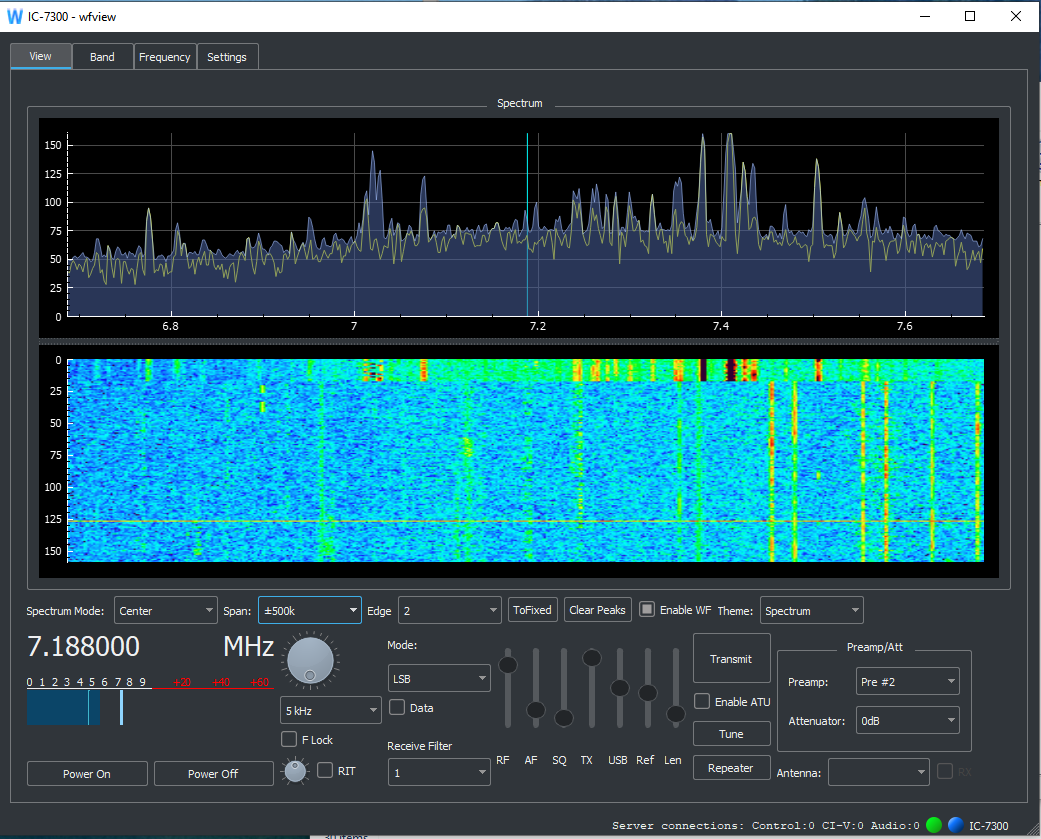Click the Power On button

pyautogui.click(x=87, y=773)
